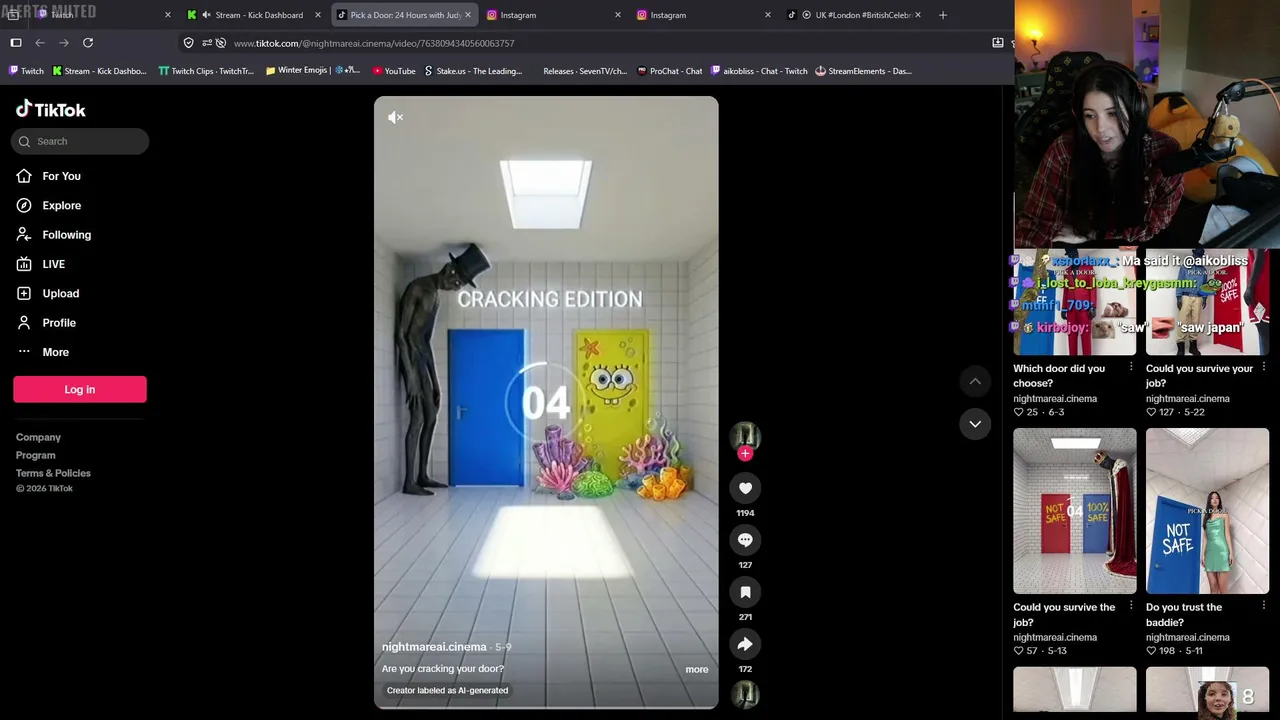The height and width of the screenshot is (720, 1280).
Task: Click the red Log in button
Action: coord(80,389)
